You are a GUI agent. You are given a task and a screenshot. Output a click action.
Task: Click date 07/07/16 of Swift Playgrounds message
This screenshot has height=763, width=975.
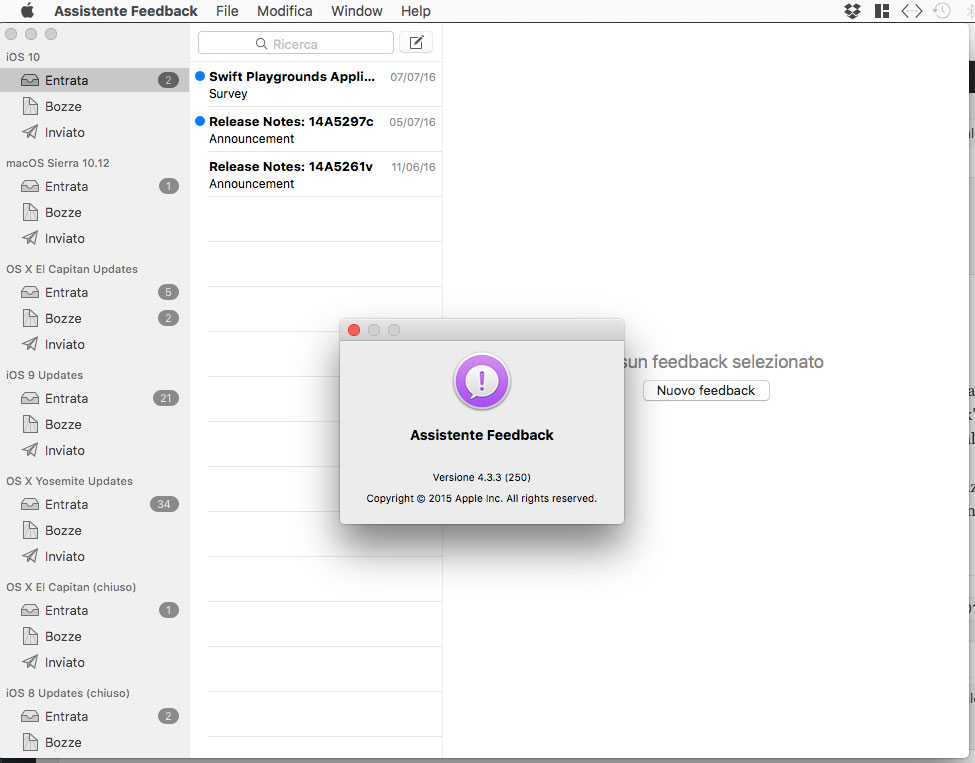(x=413, y=77)
